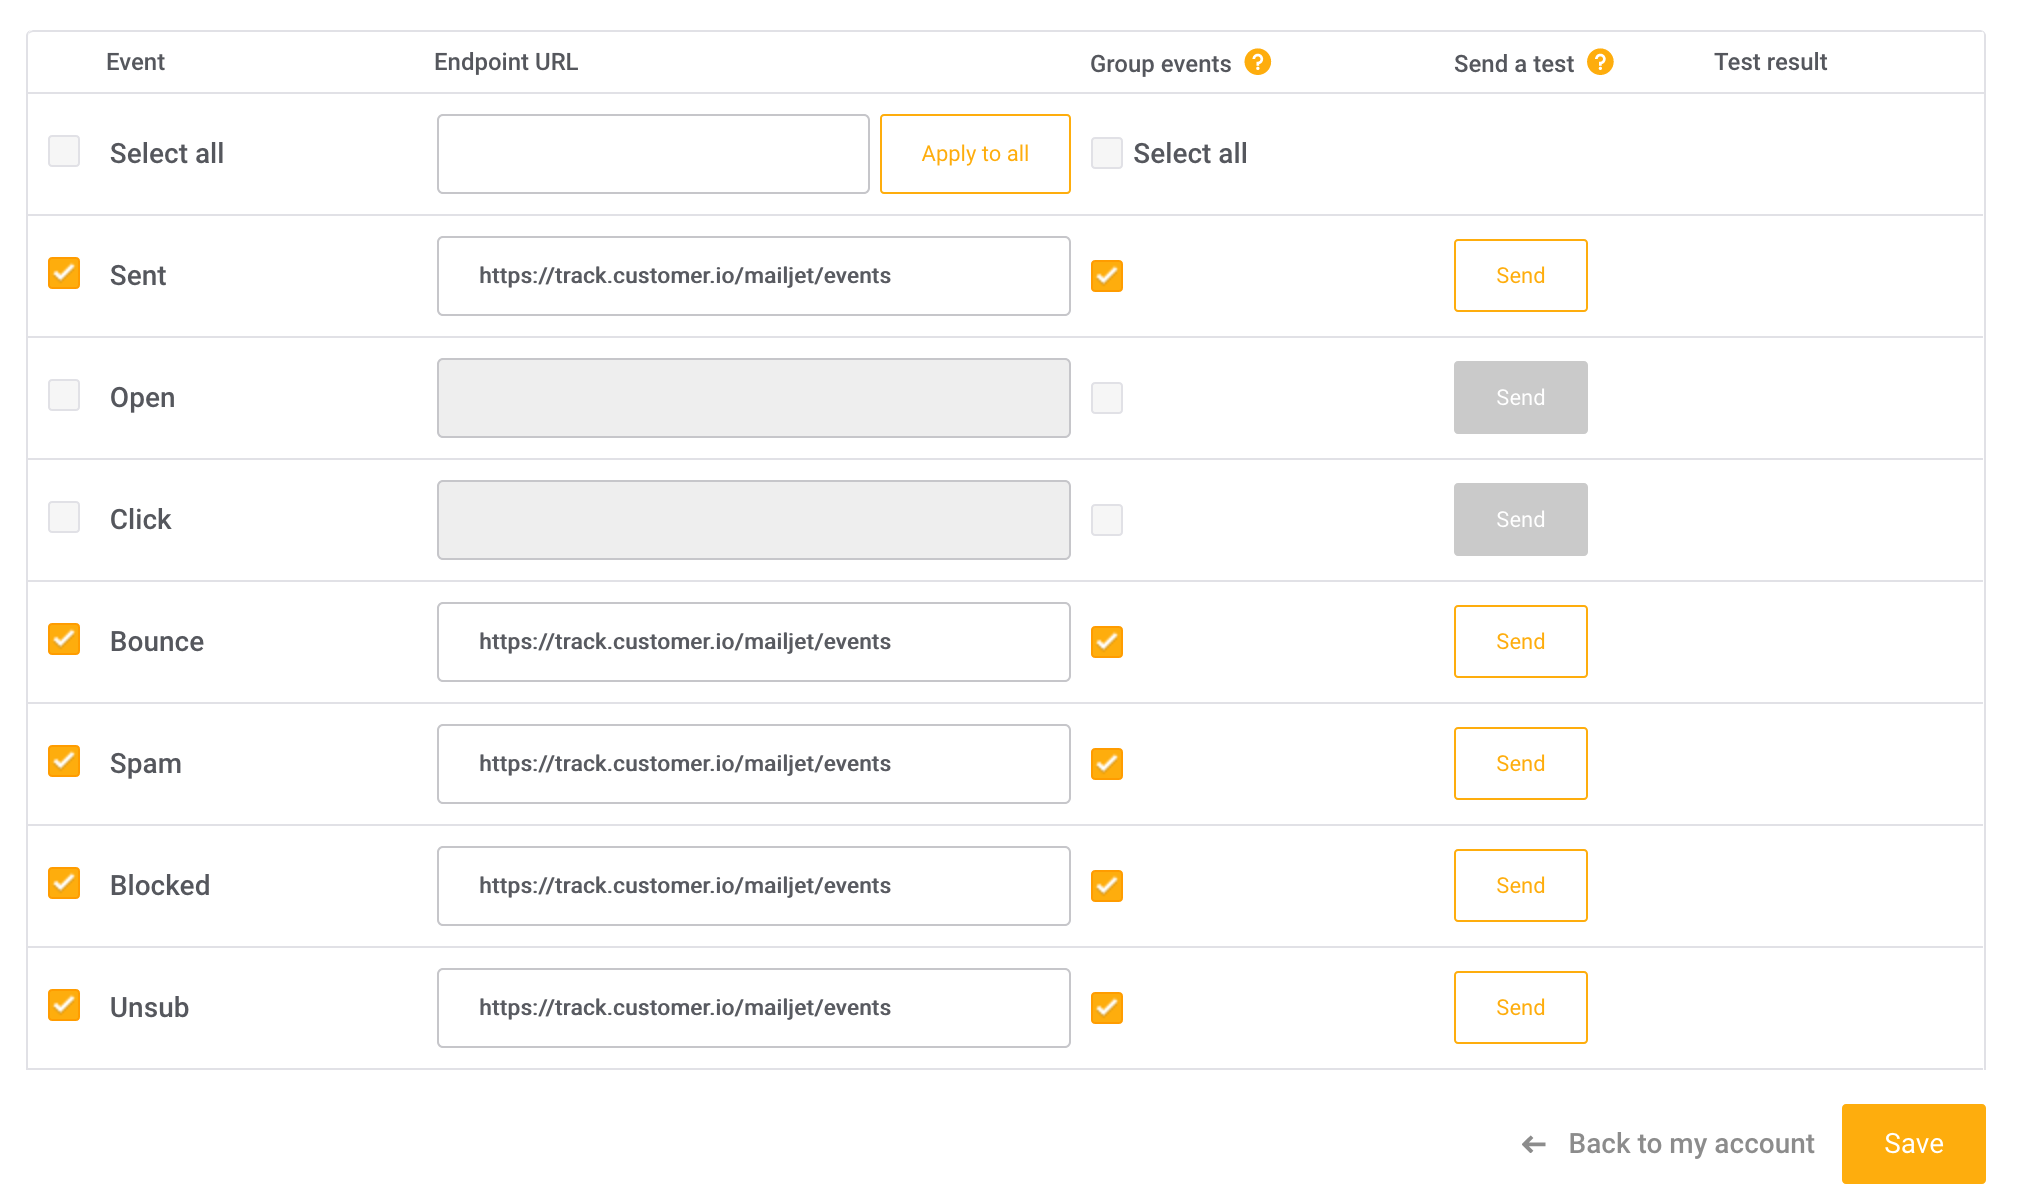The height and width of the screenshot is (1200, 2026).
Task: Click the Sent event label
Action: click(x=138, y=276)
